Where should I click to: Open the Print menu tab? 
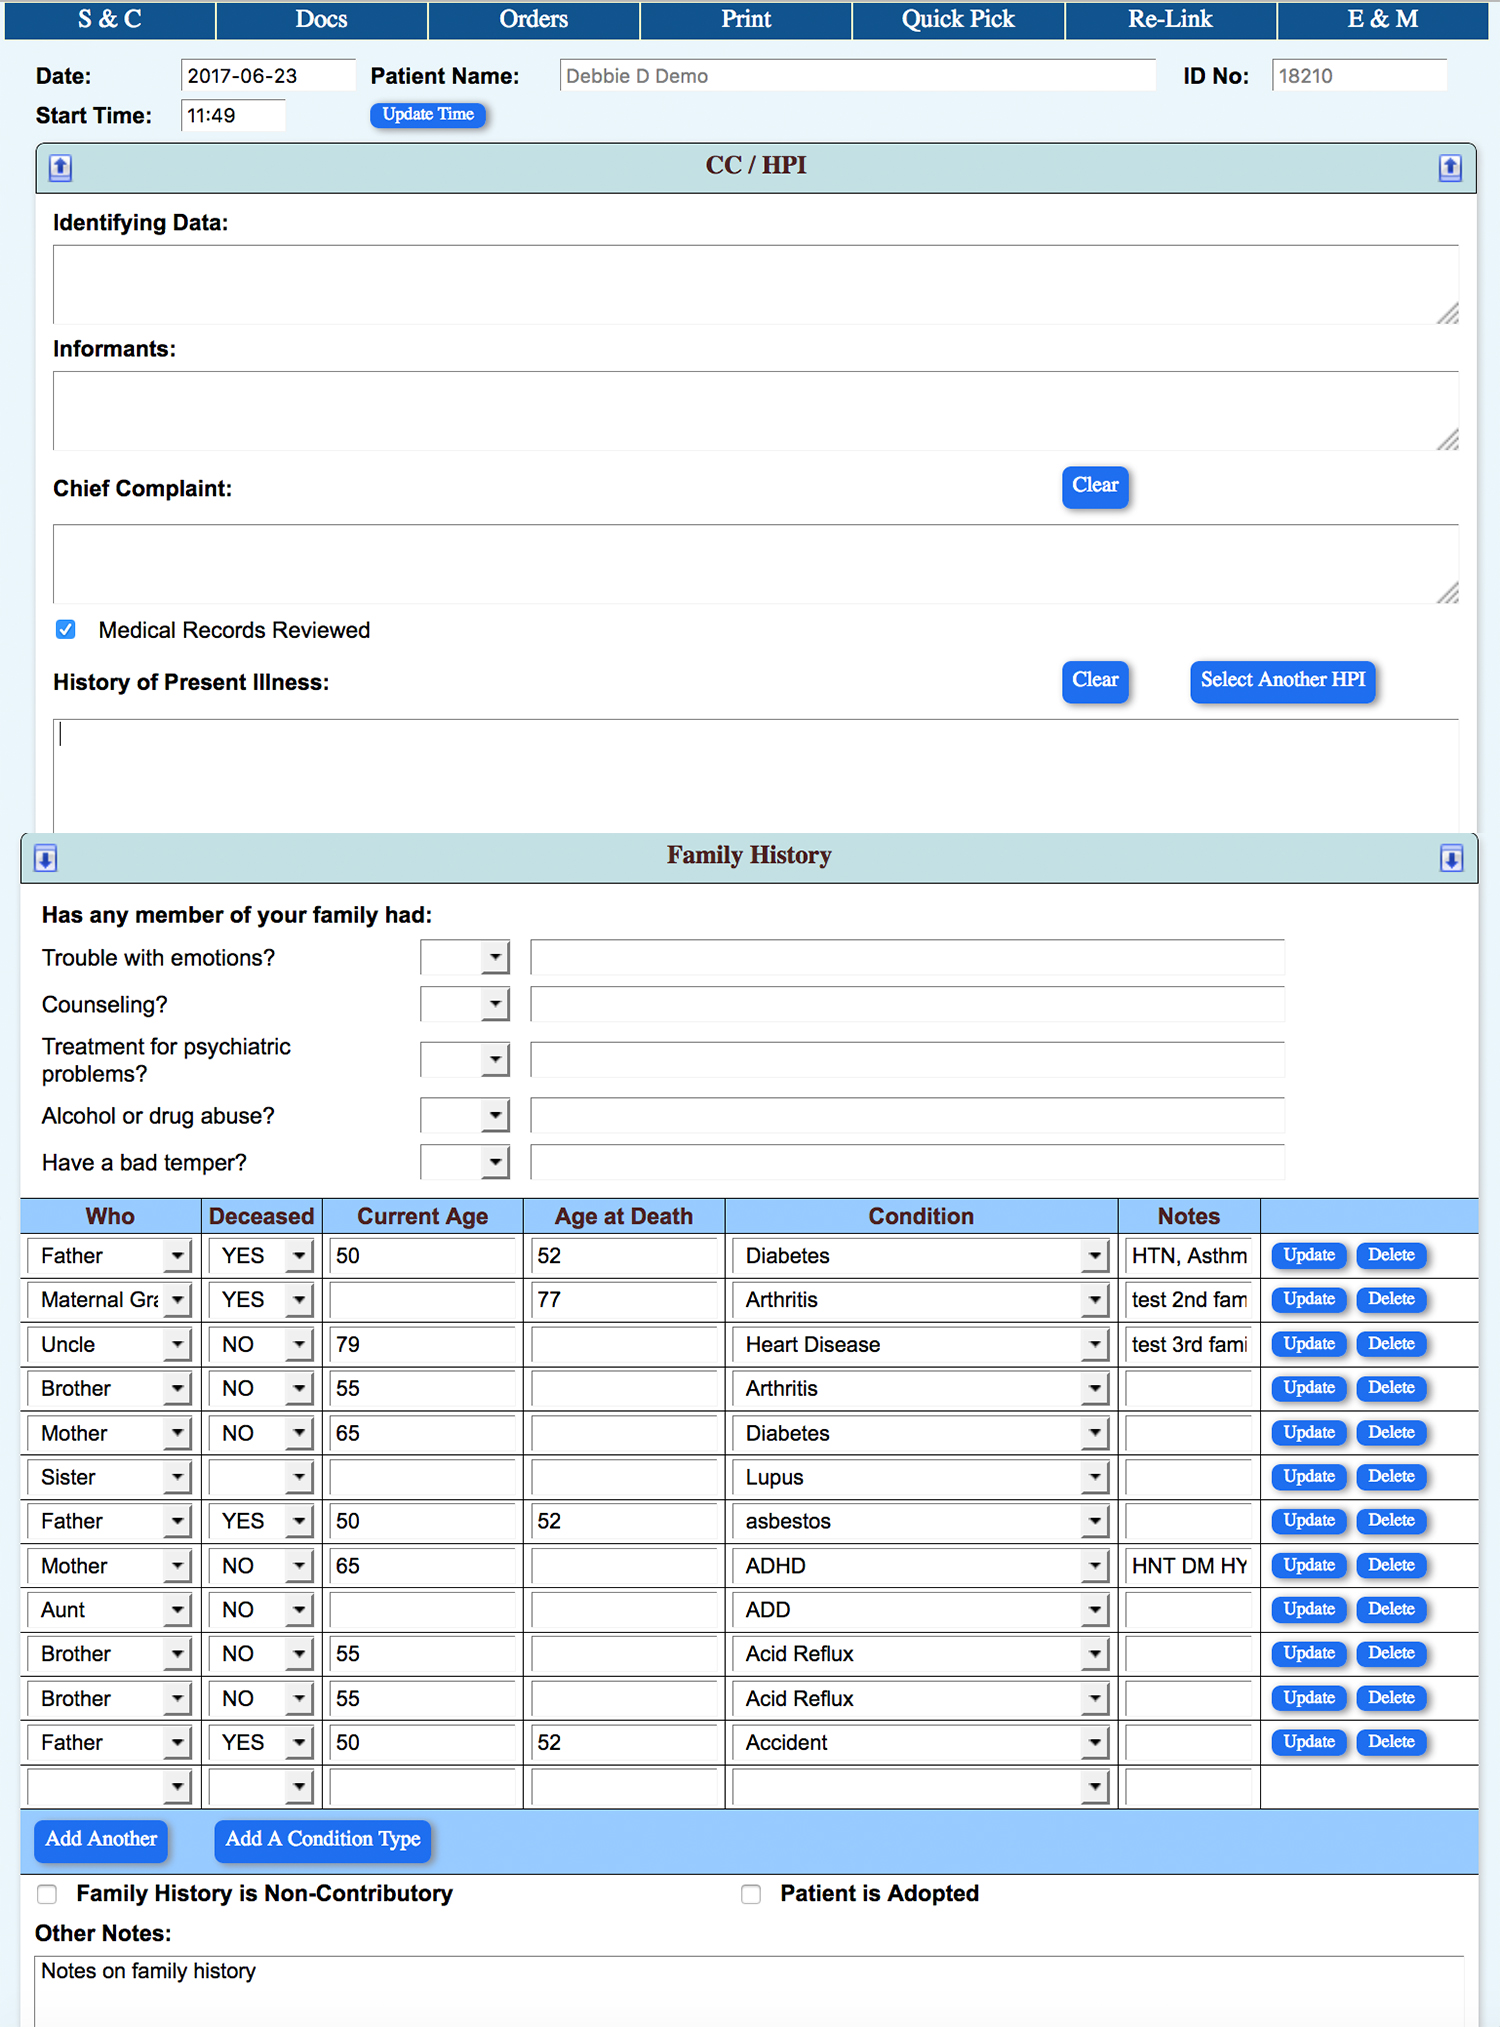746,19
